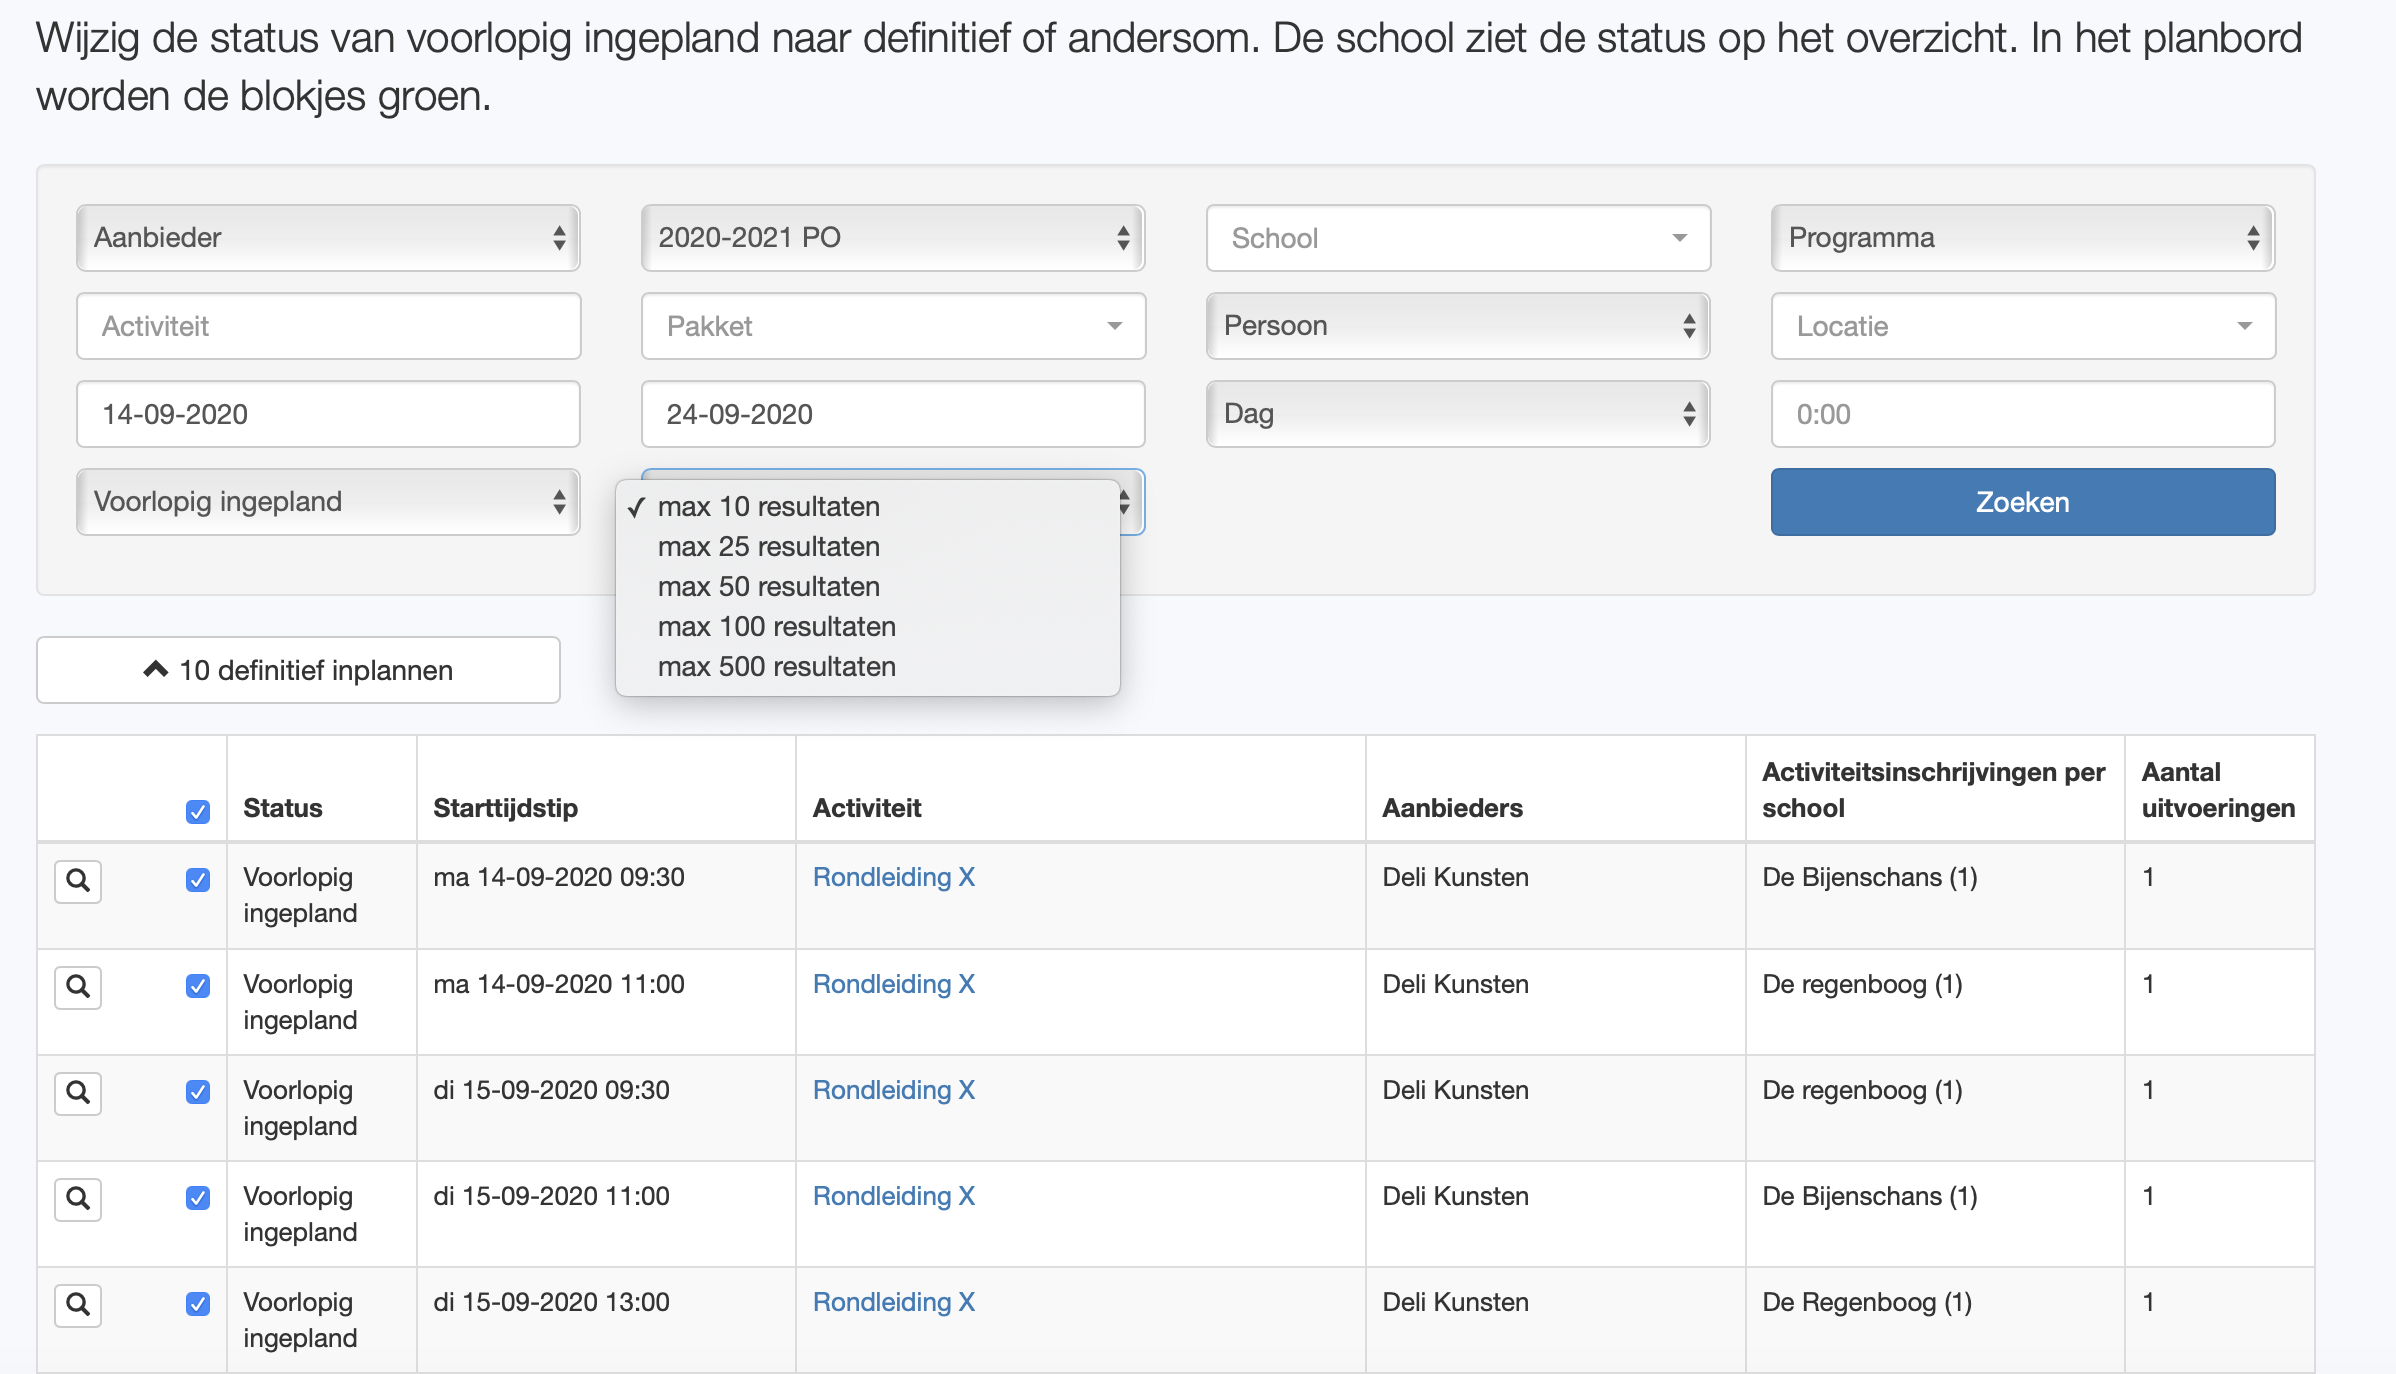The height and width of the screenshot is (1374, 2396).
Task: Open the Aanbieder dropdown
Action: (328, 238)
